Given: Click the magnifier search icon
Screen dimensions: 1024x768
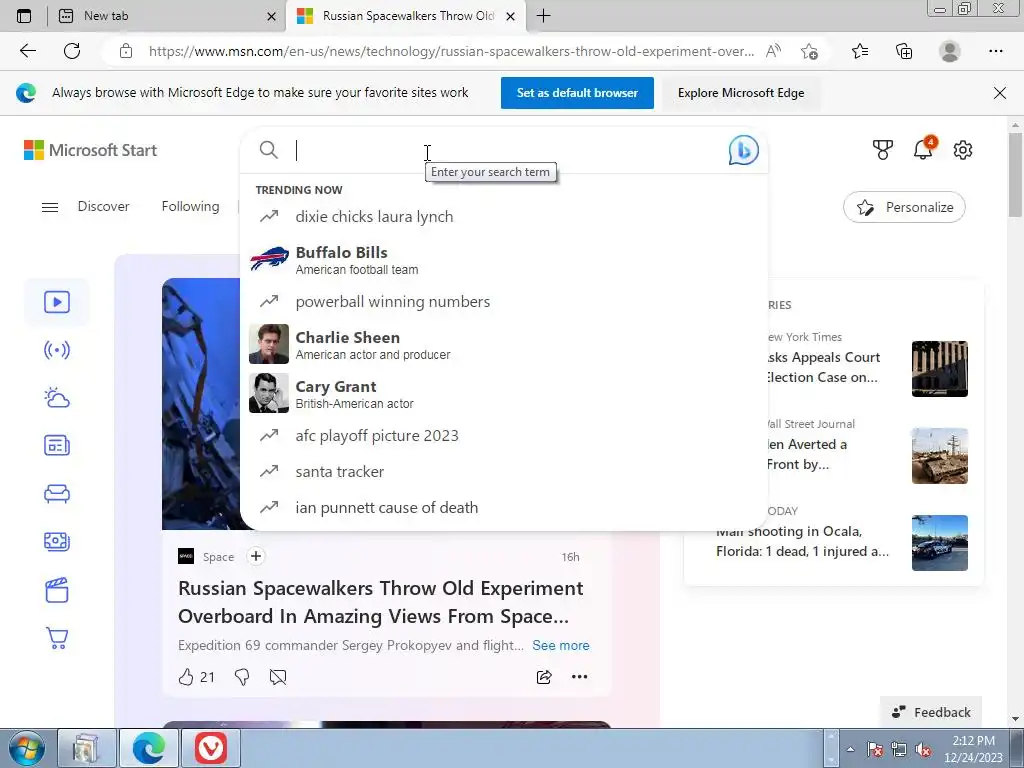Looking at the screenshot, I should [268, 150].
